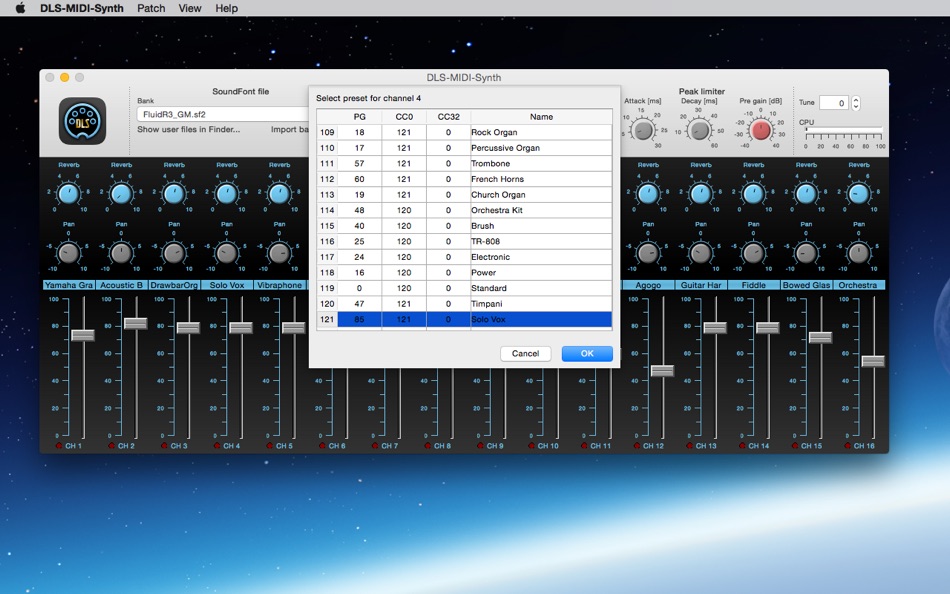This screenshot has width=950, height=594.
Task: Open the Patch menu
Action: 151,8
